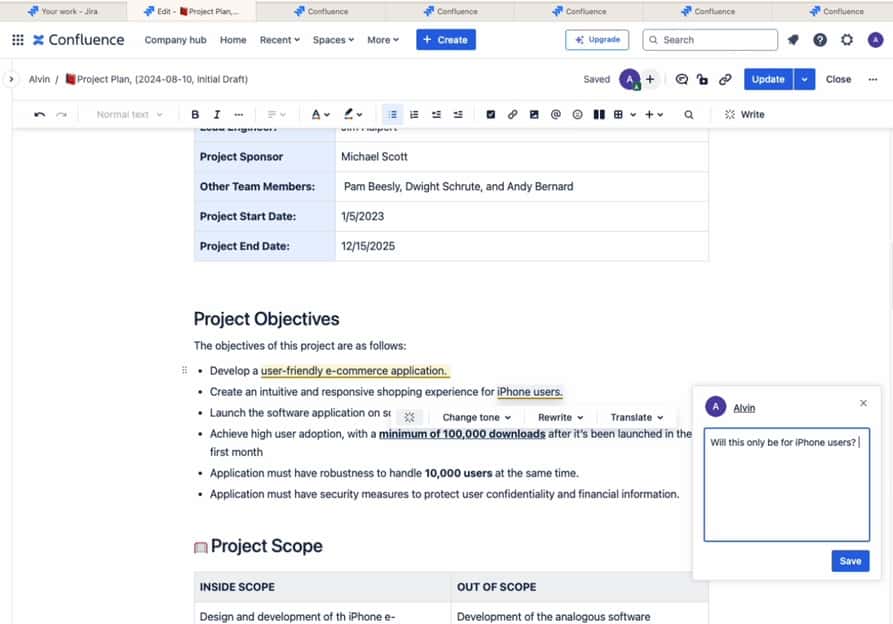The width and height of the screenshot is (893, 624).
Task: Expand the Update options dropdown arrow
Action: (804, 79)
